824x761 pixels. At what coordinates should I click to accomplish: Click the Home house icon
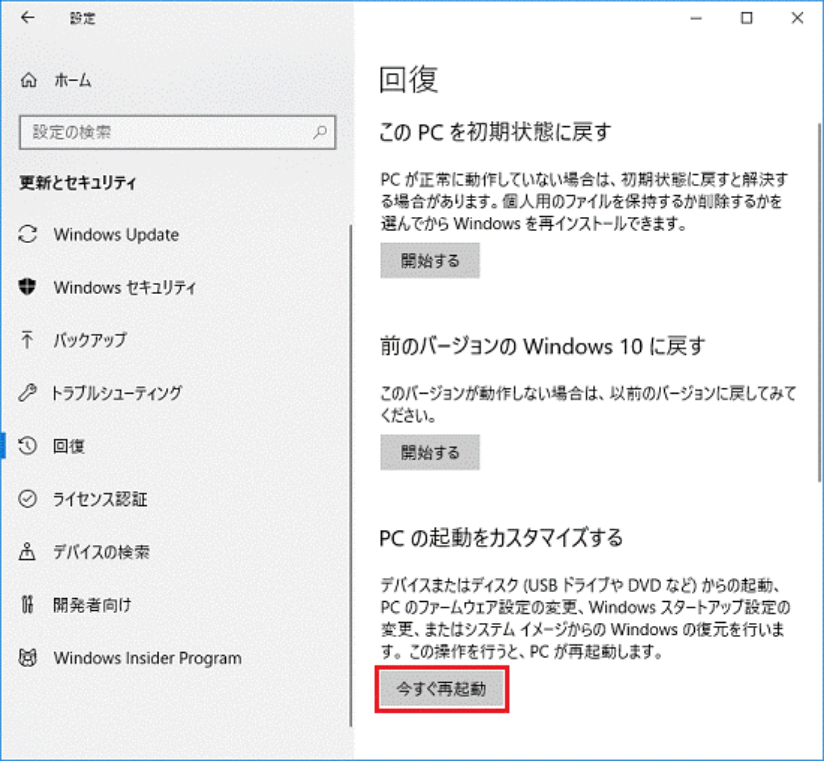(x=28, y=80)
